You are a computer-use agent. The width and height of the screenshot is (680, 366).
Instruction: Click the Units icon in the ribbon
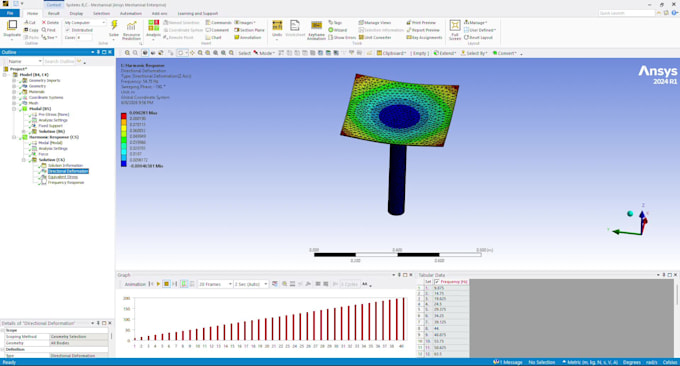pos(277,26)
